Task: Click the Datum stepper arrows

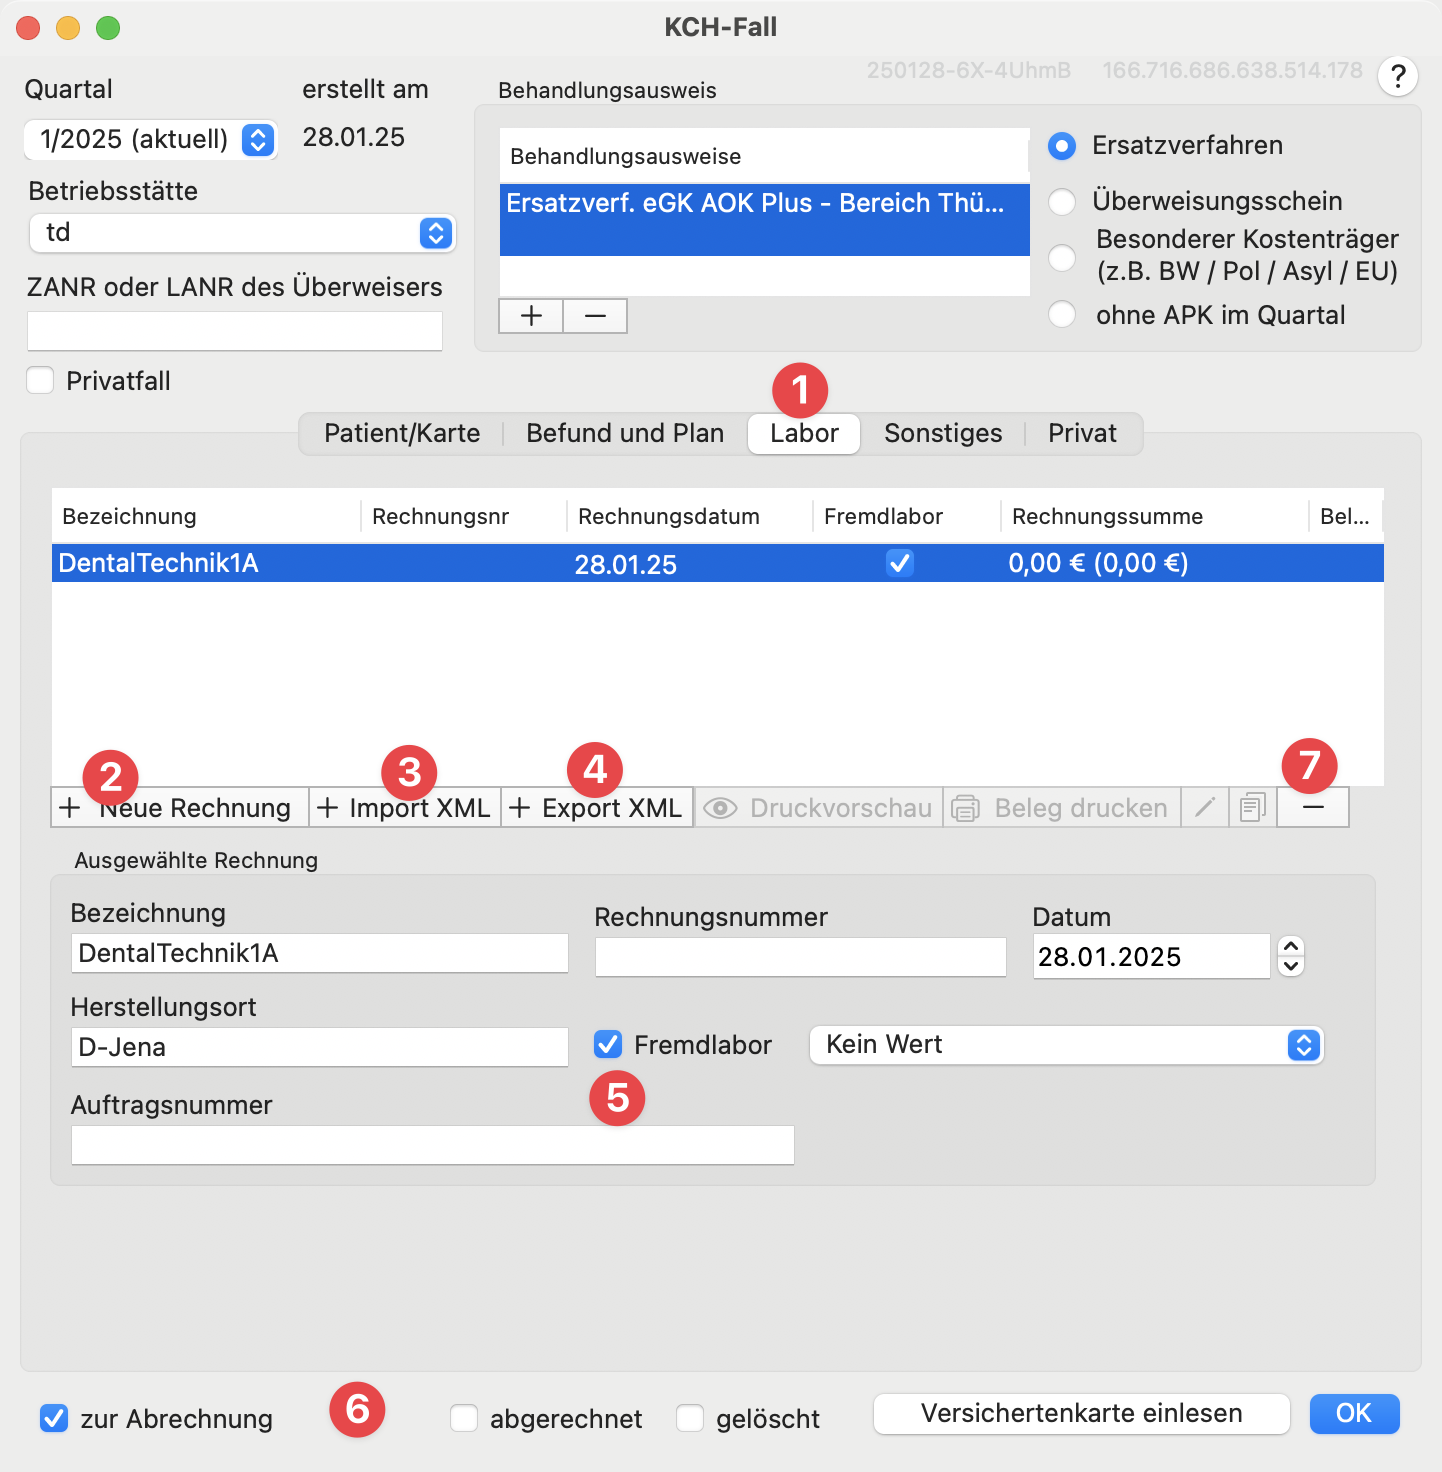Action: click(x=1291, y=956)
